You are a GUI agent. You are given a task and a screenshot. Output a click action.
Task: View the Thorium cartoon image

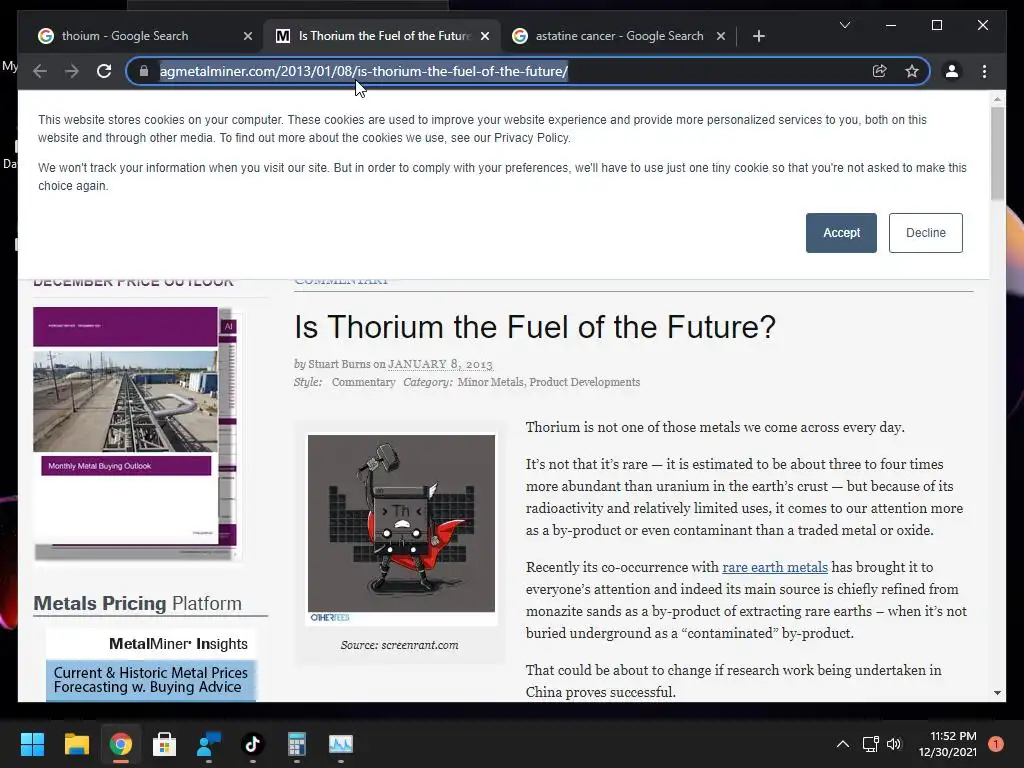pos(401,524)
